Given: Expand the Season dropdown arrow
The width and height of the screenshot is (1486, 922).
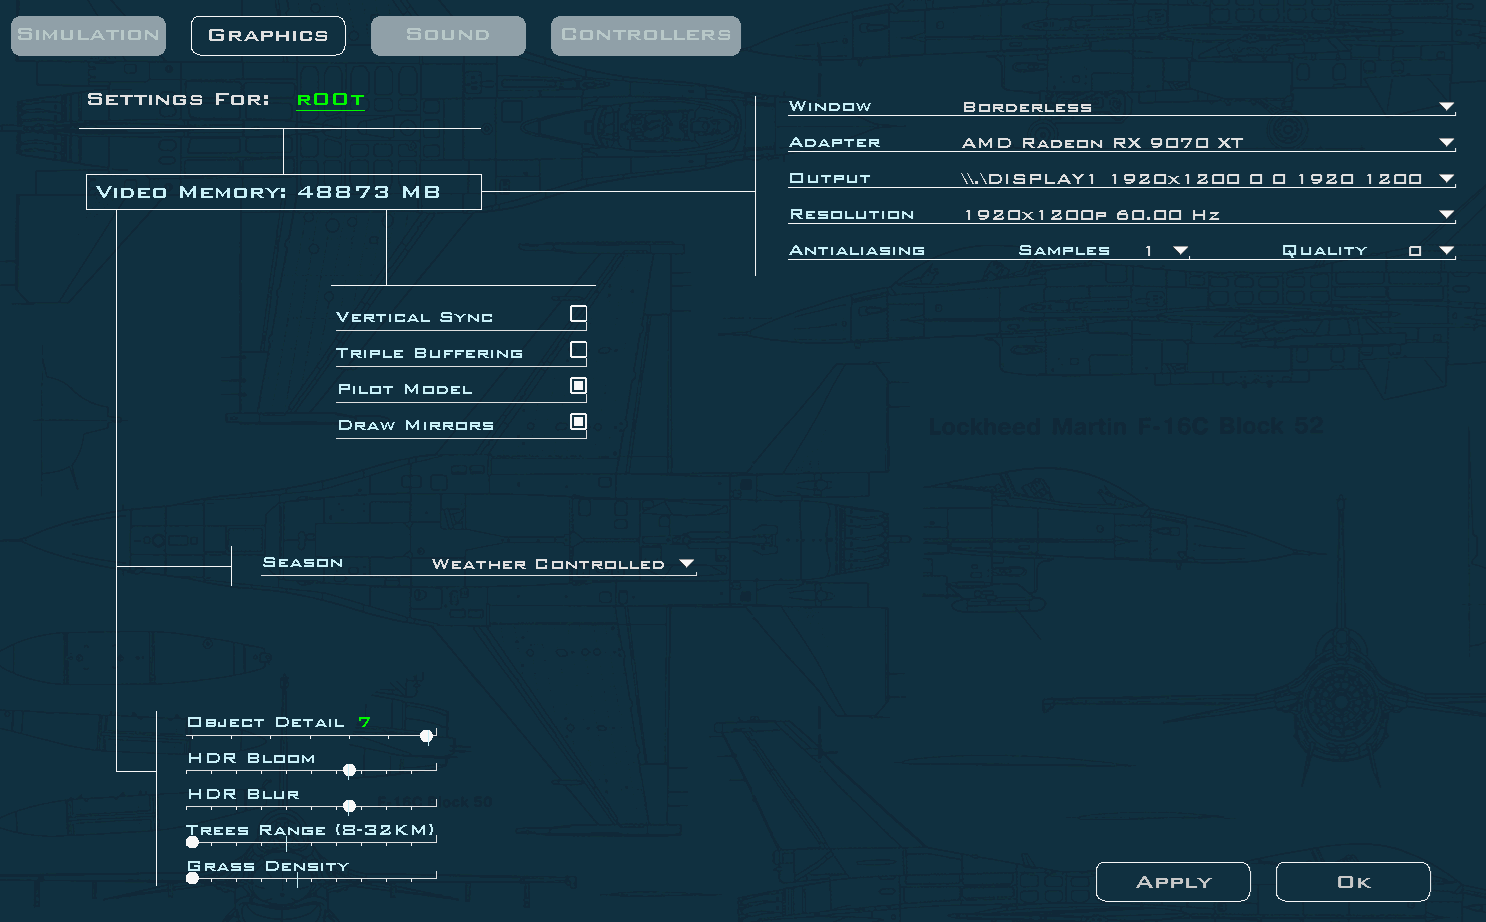Looking at the screenshot, I should click(686, 563).
